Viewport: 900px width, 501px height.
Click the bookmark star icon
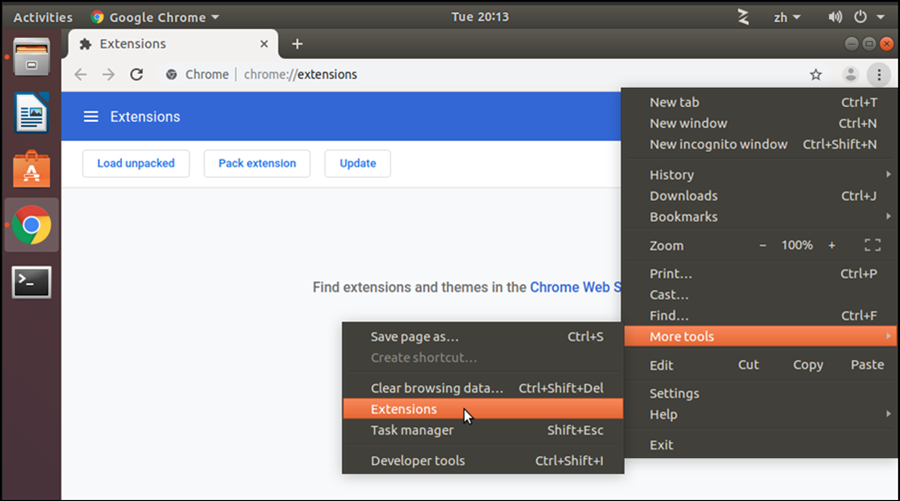tap(816, 74)
